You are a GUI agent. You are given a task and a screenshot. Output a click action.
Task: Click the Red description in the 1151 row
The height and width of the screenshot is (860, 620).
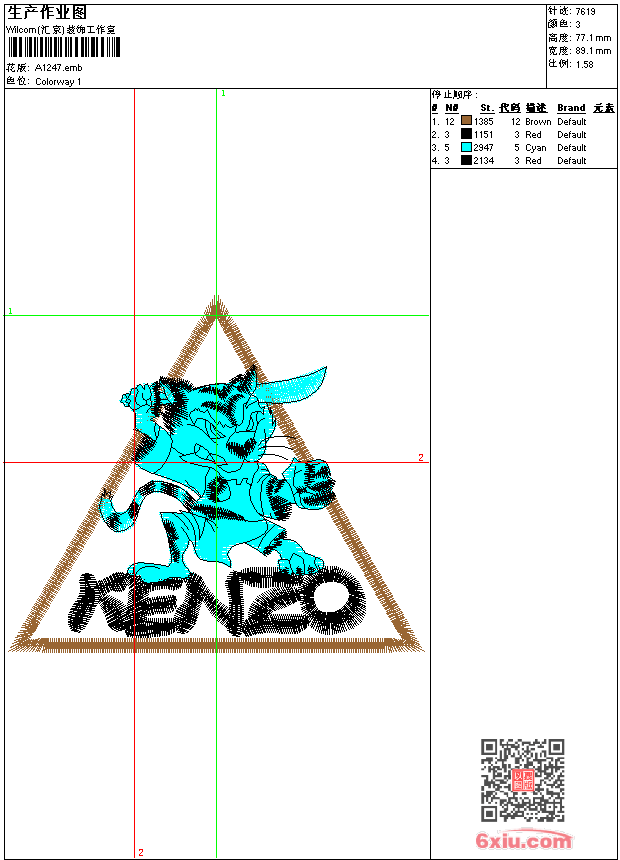click(x=533, y=134)
